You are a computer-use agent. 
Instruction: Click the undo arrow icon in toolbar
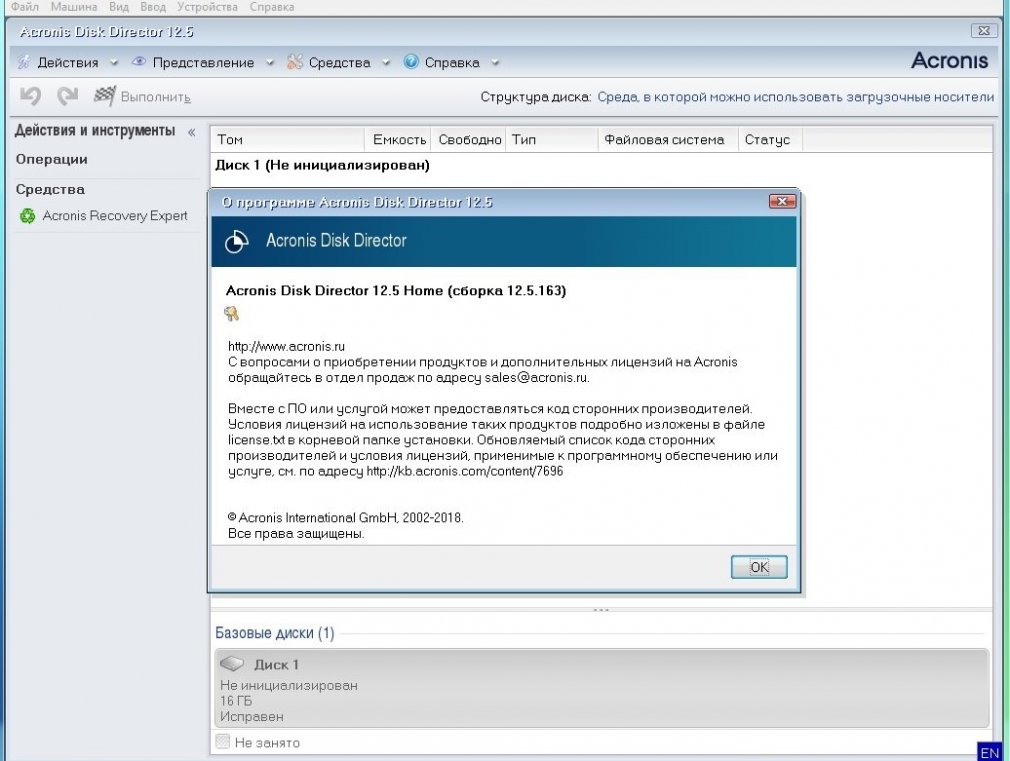tap(30, 96)
